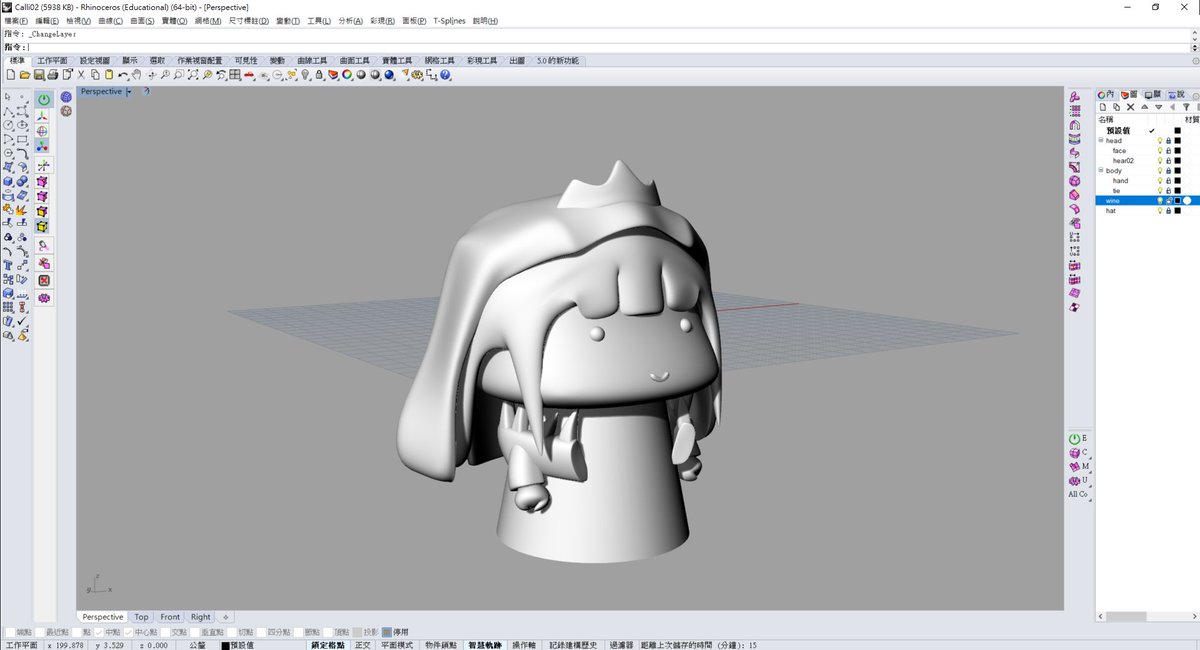The width and height of the screenshot is (1200, 650).
Task: Switch to the 曲線工具 toolbar tab
Action: tap(312, 60)
